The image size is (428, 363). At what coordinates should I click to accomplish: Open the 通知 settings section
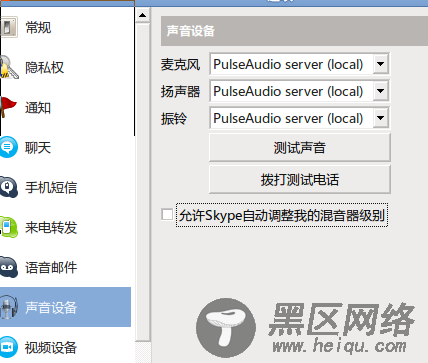pos(65,107)
